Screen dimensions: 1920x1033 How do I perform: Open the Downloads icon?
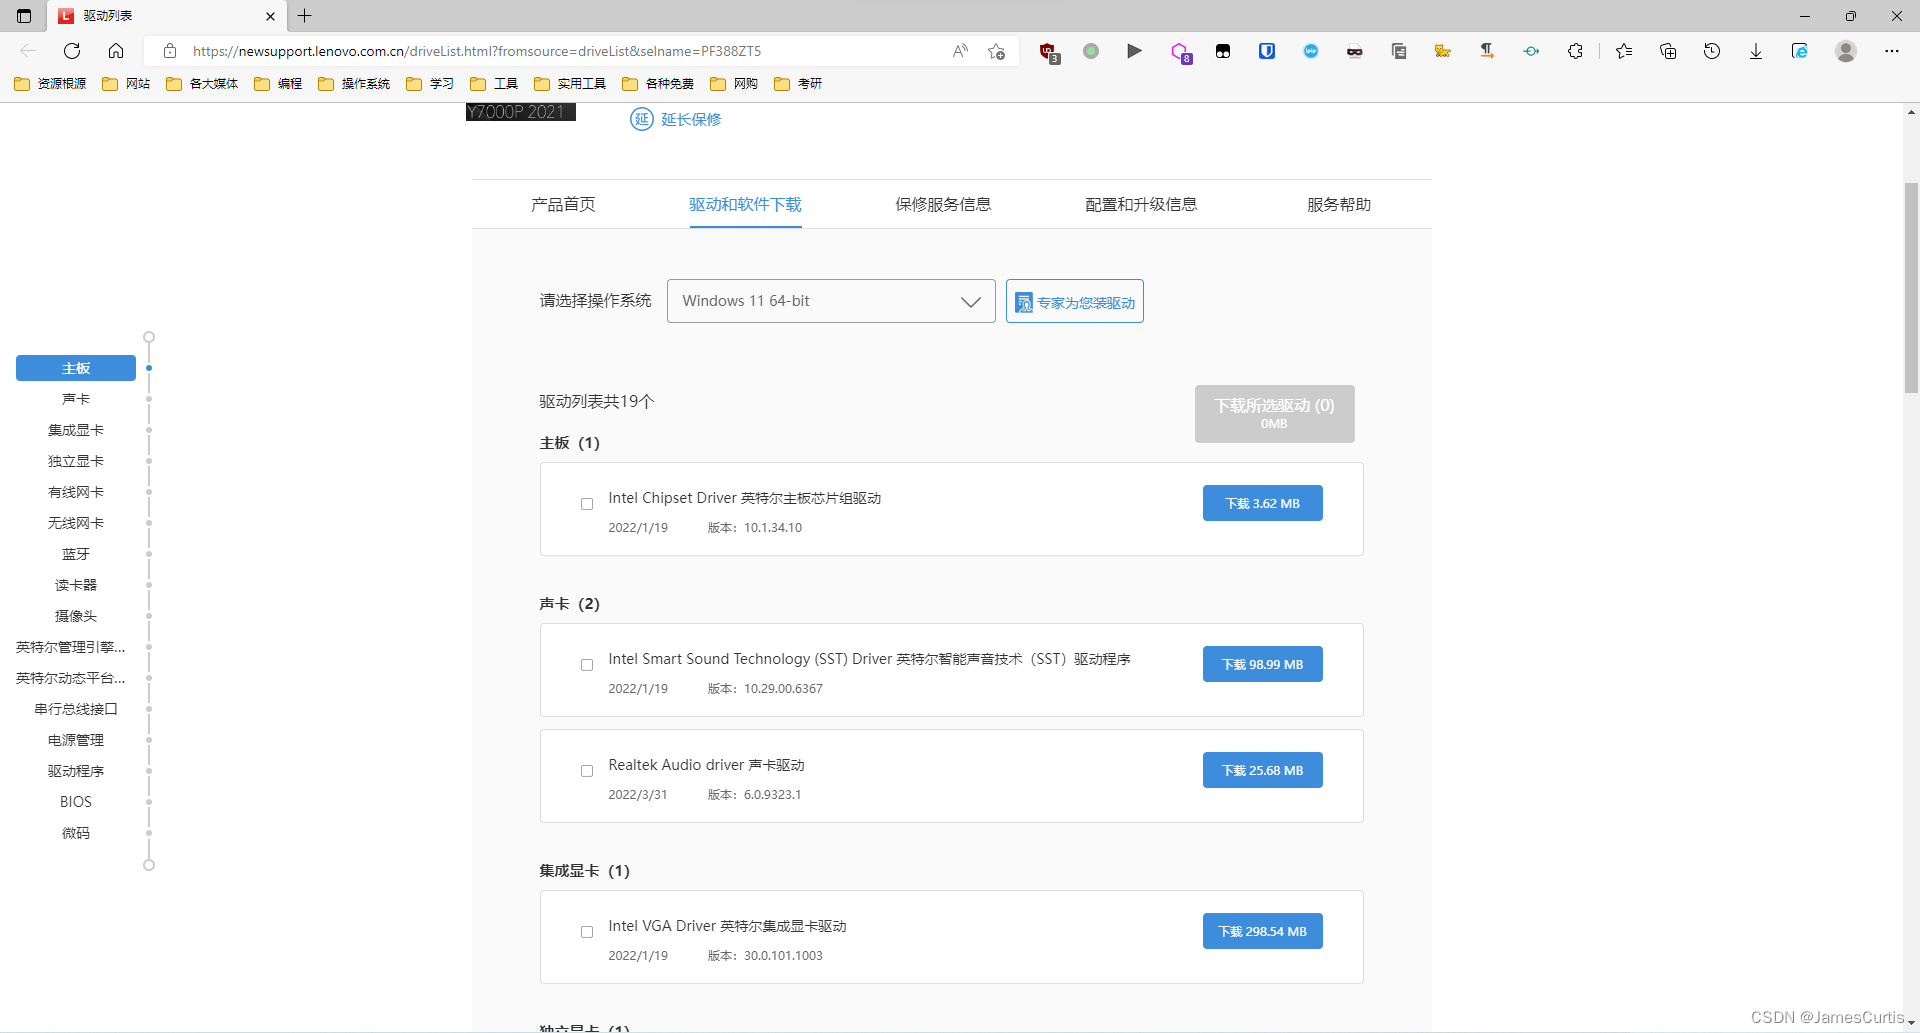coord(1756,51)
